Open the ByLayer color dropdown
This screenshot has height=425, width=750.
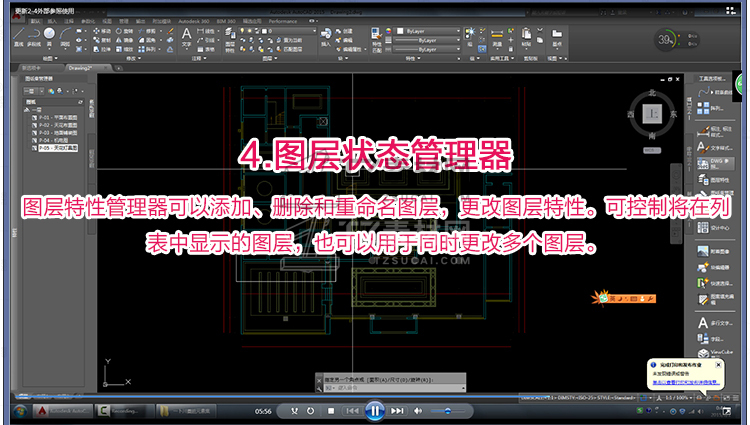click(x=429, y=31)
